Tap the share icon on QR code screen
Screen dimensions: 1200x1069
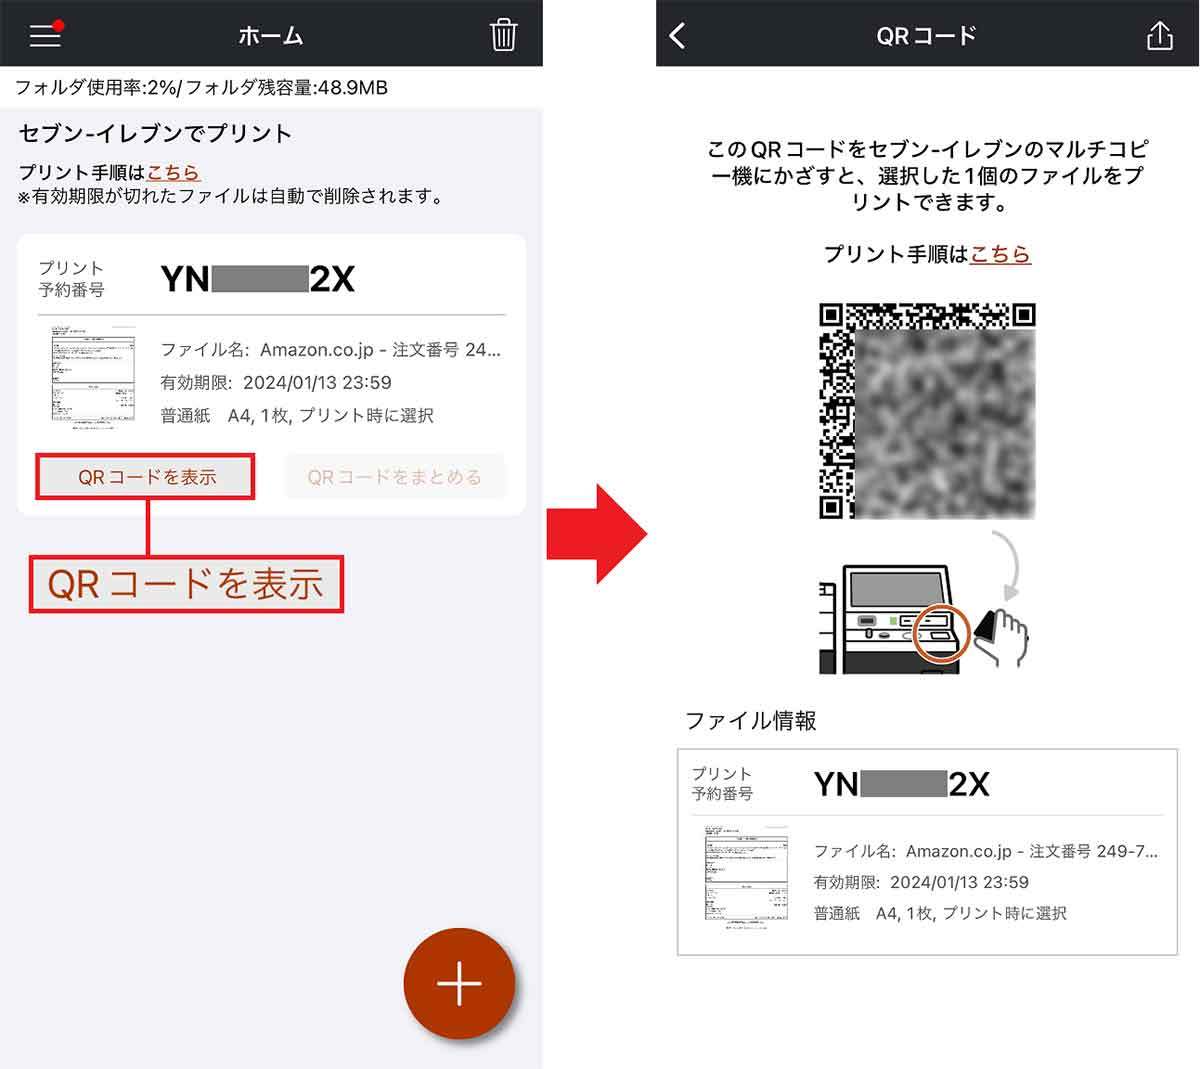1159,35
